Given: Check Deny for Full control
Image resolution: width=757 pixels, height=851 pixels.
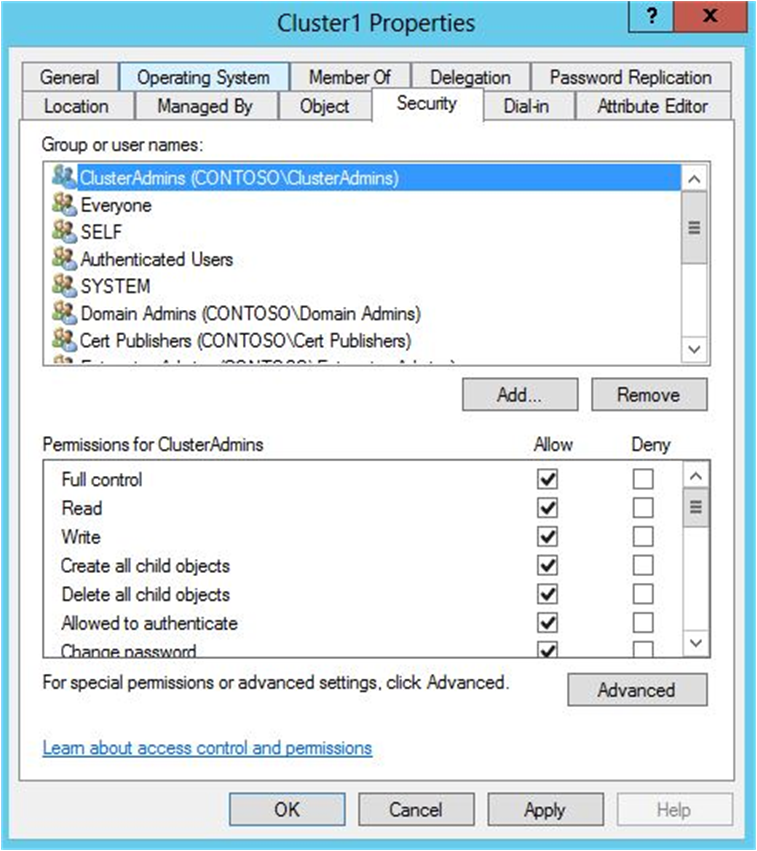Looking at the screenshot, I should 643,479.
